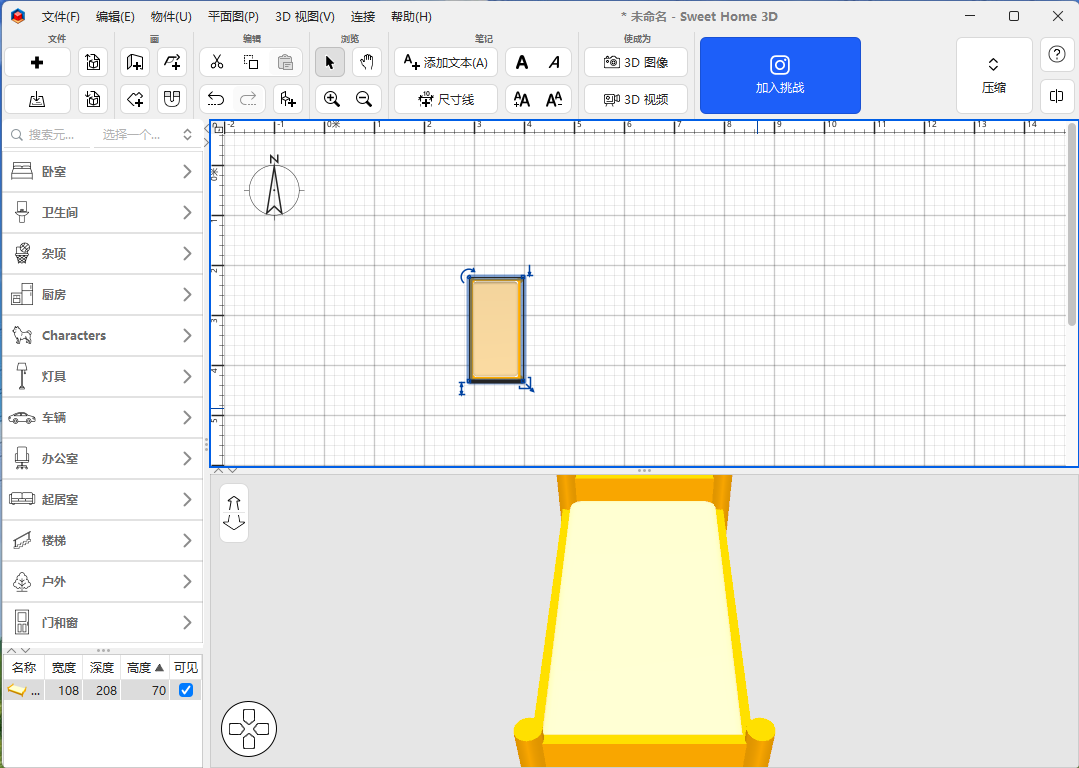Expand the 厨房 furniture category

(102, 295)
